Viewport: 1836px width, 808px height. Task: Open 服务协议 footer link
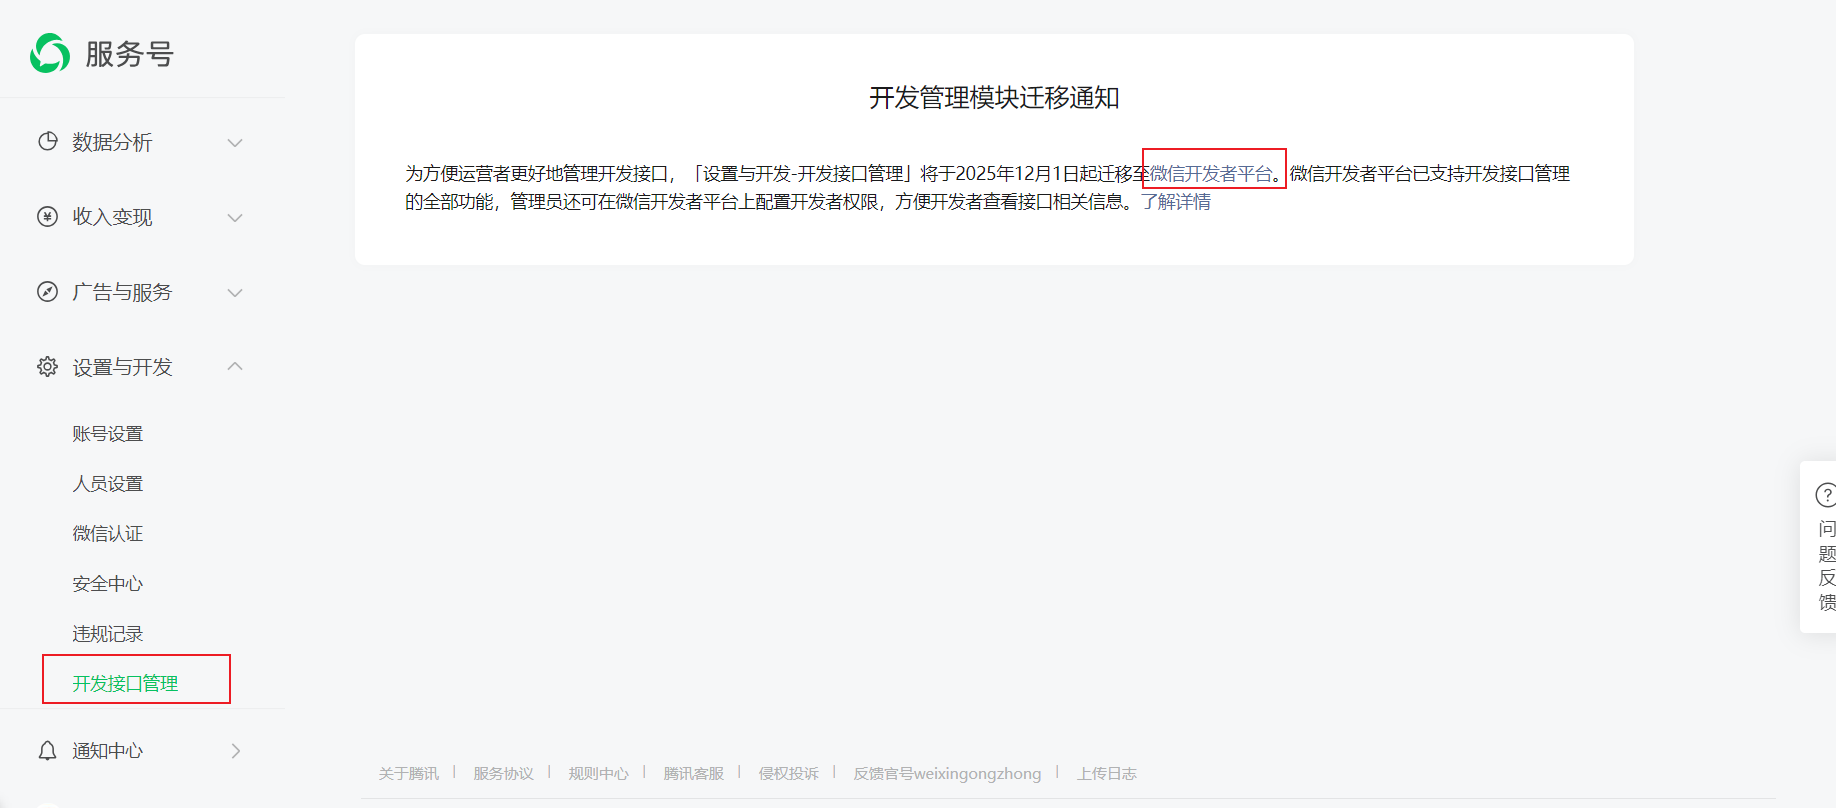pyautogui.click(x=503, y=774)
